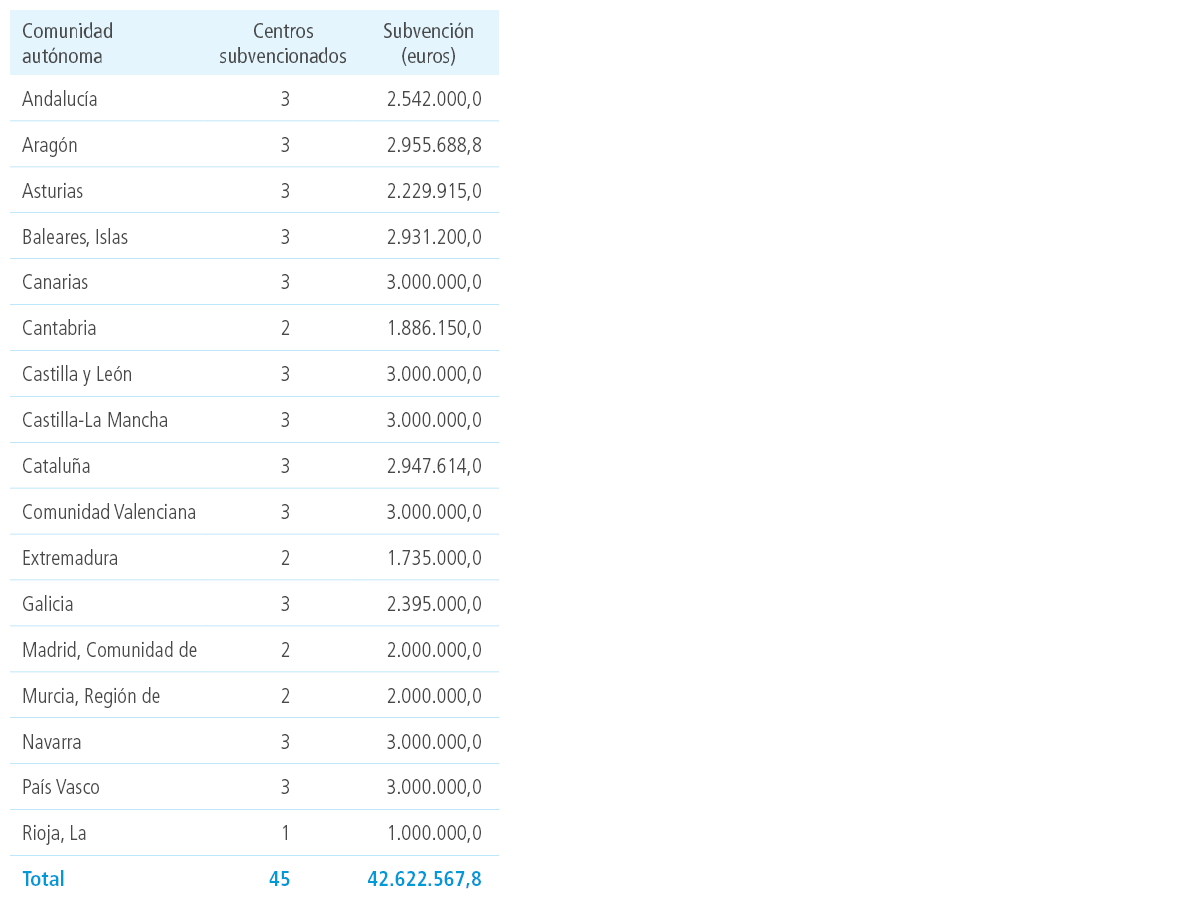Click the Centros subvencionados column header
The image size is (1180, 911).
pyautogui.click(x=283, y=44)
